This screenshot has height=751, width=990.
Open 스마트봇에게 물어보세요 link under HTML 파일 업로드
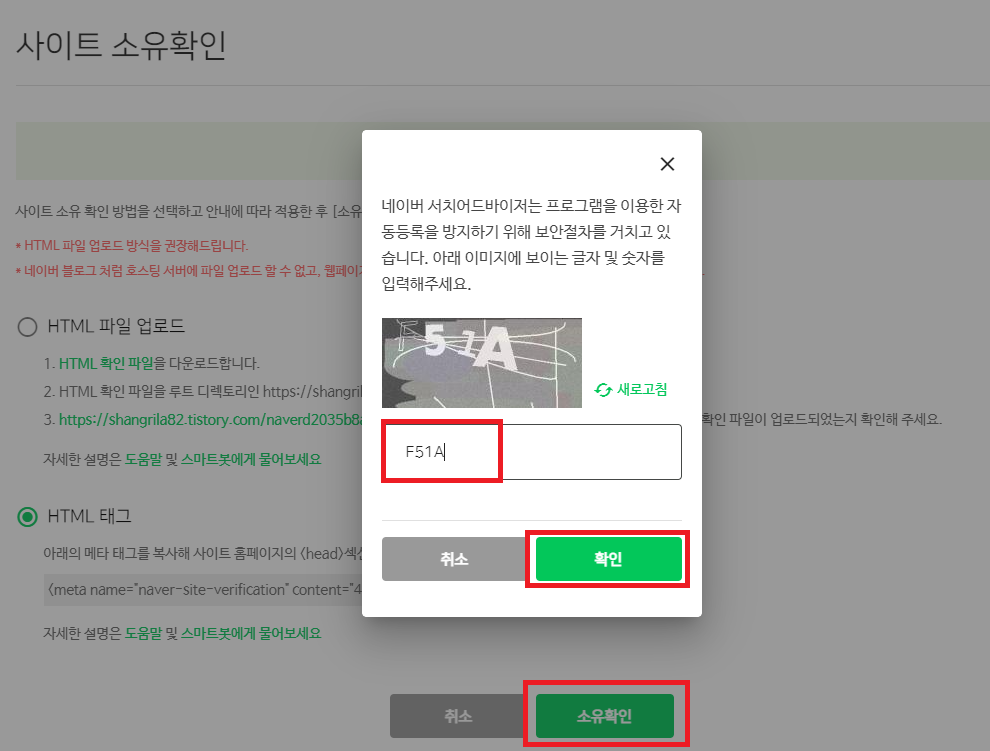(251, 459)
